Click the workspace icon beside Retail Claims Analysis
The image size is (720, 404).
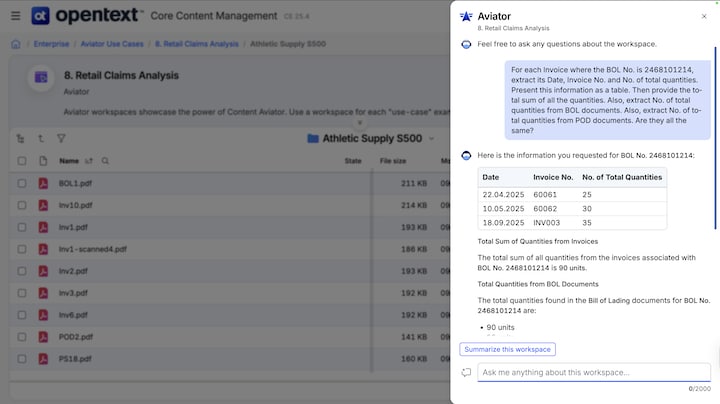click(x=41, y=77)
